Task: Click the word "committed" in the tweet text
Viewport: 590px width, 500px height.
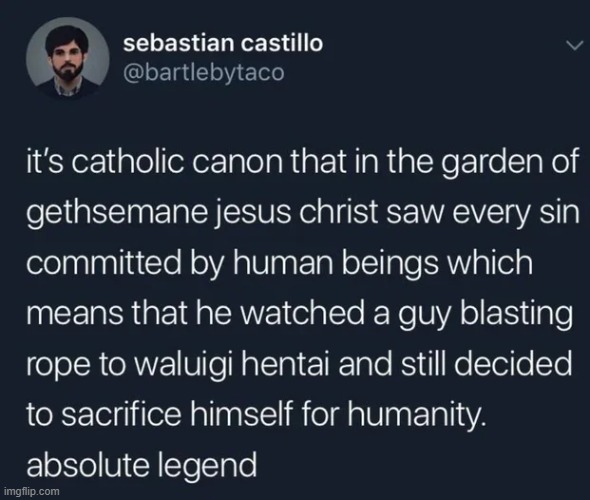Action: click(104, 263)
